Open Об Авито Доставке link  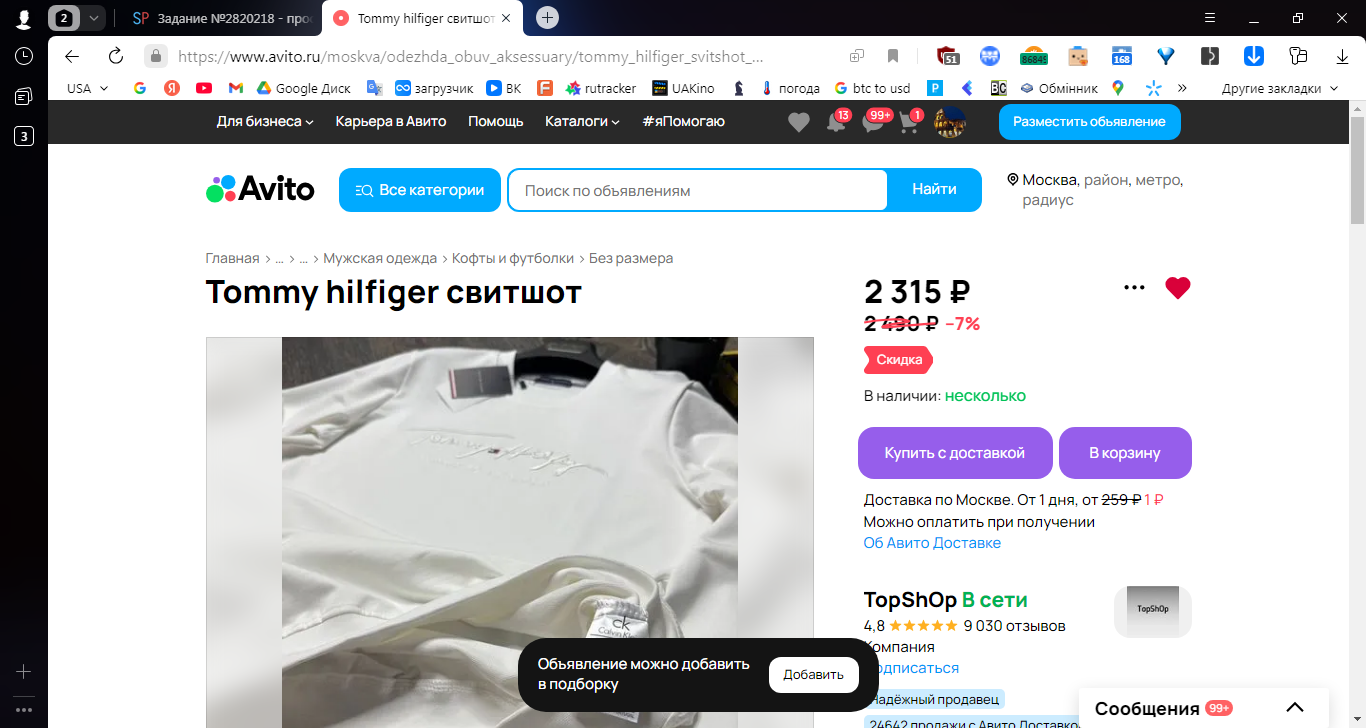932,543
